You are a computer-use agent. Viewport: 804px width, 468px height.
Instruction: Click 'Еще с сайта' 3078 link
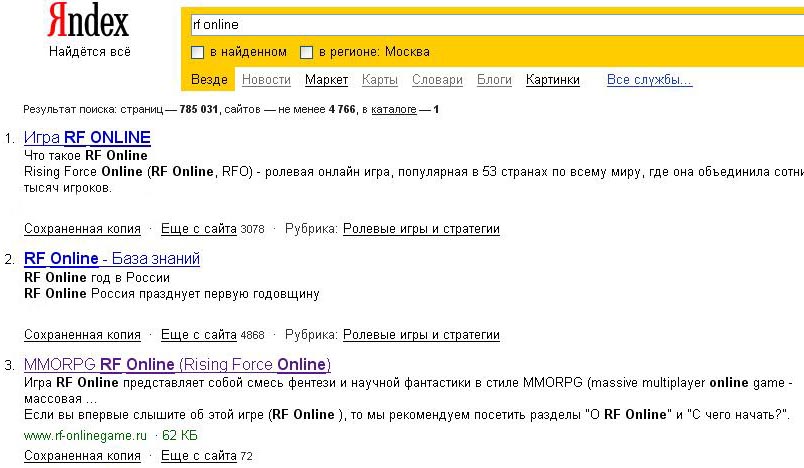tap(198, 229)
